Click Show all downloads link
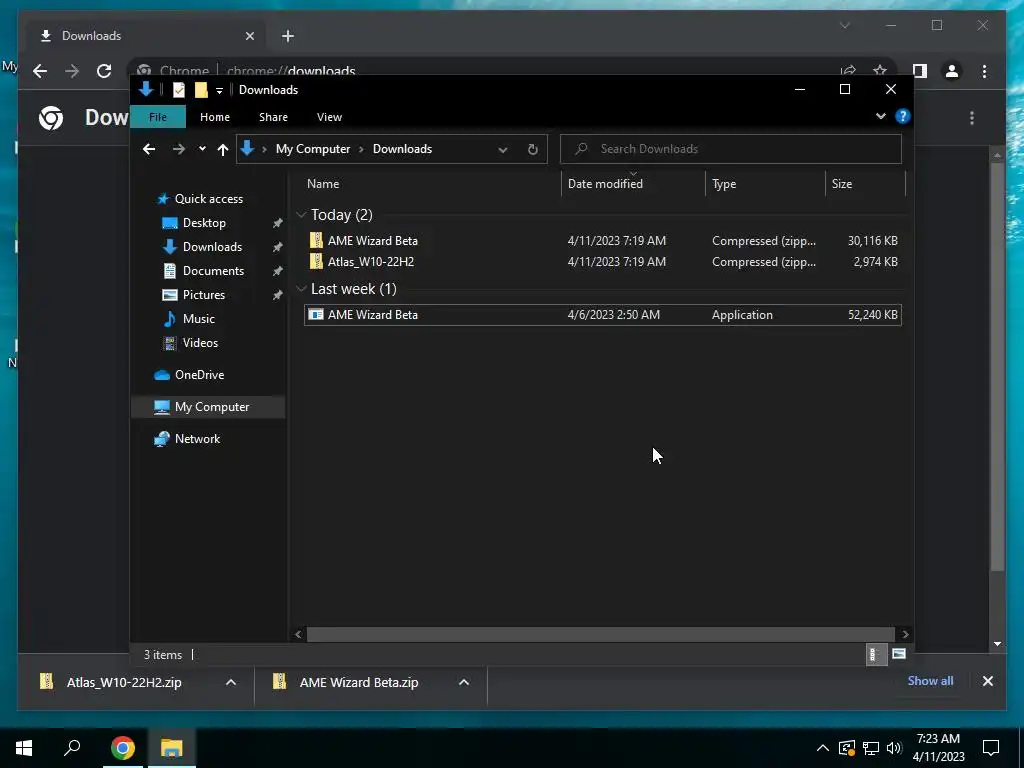The image size is (1024, 768). [930, 681]
